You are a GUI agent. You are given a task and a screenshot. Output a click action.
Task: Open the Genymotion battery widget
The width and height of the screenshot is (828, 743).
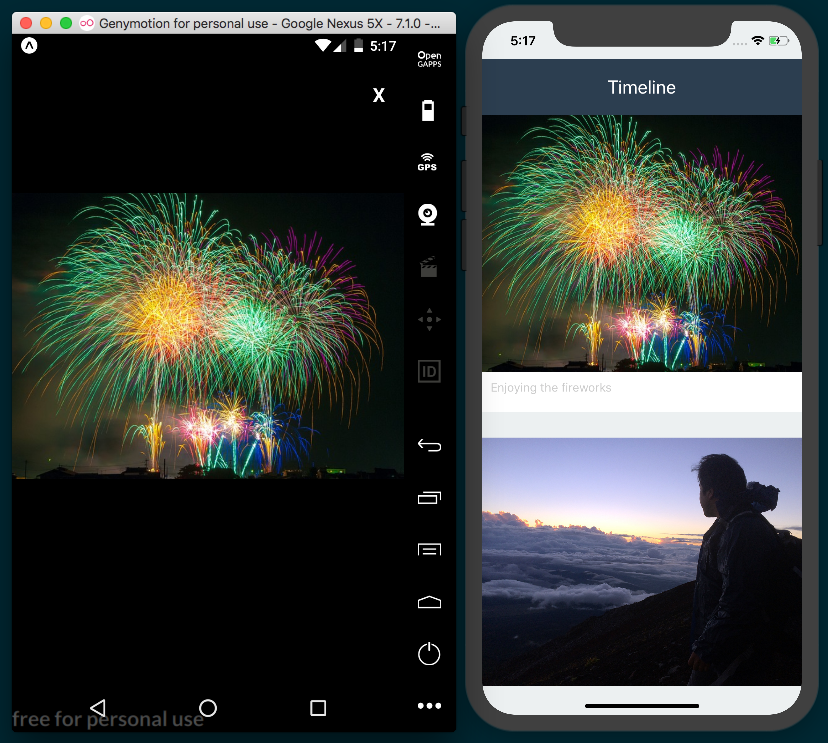[x=428, y=111]
